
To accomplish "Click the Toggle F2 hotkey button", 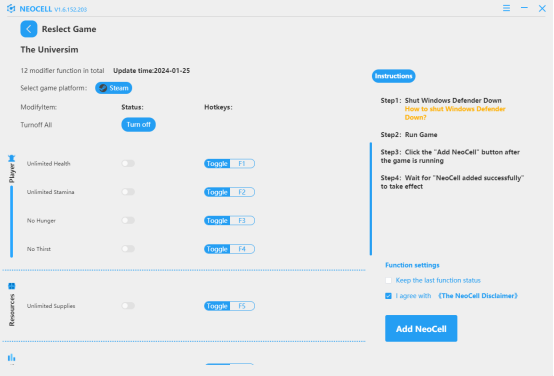I will click(x=229, y=192).
